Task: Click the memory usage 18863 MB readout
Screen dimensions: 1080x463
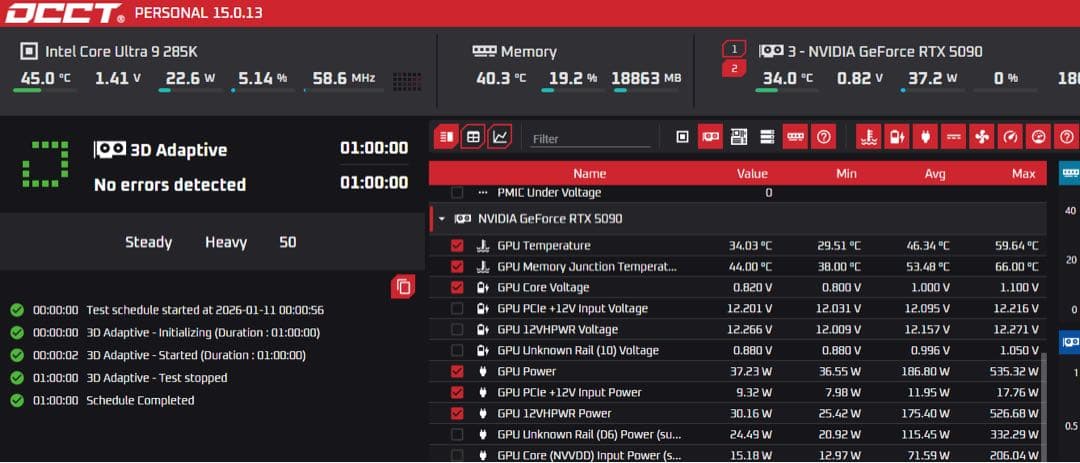Action: [647, 78]
